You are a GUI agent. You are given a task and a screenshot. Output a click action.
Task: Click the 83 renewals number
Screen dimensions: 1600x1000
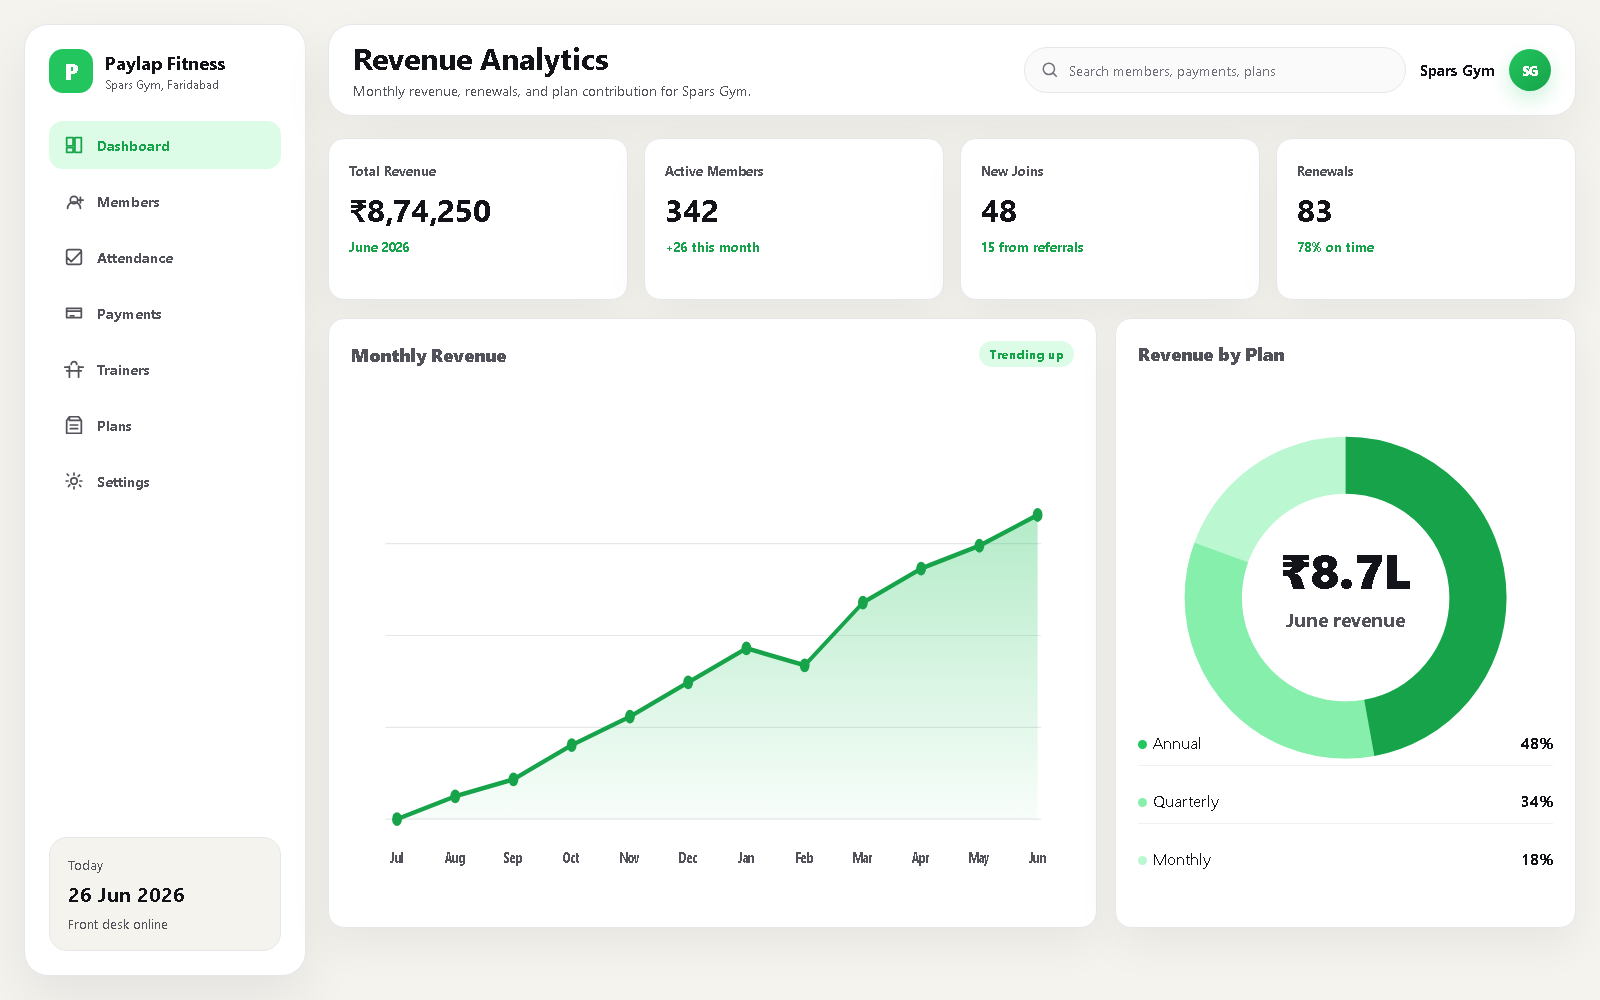pyautogui.click(x=1314, y=211)
